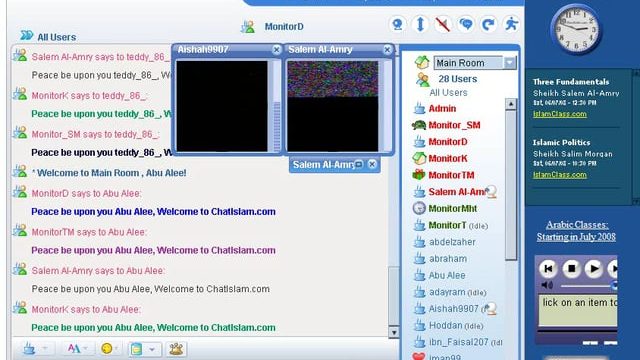The width and height of the screenshot is (640, 360).
Task: Select adayram (Idle) in the user list
Action: [x=458, y=292]
